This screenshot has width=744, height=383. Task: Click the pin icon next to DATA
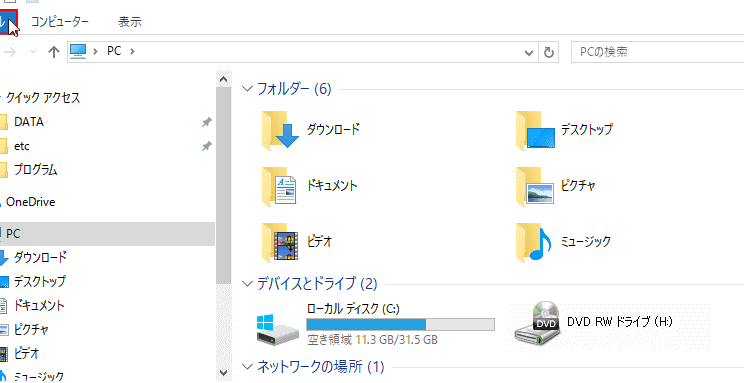click(206, 122)
